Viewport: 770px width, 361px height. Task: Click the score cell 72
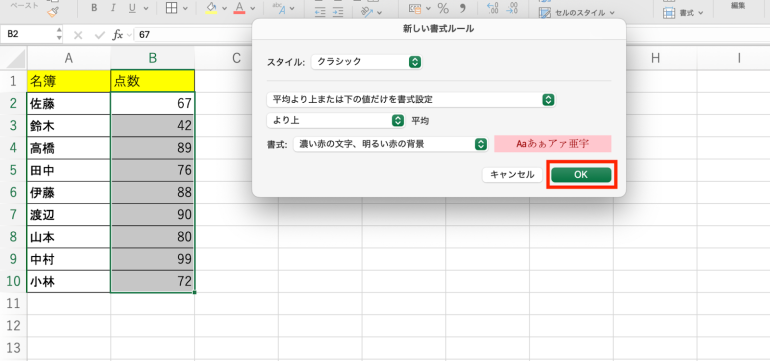click(153, 281)
